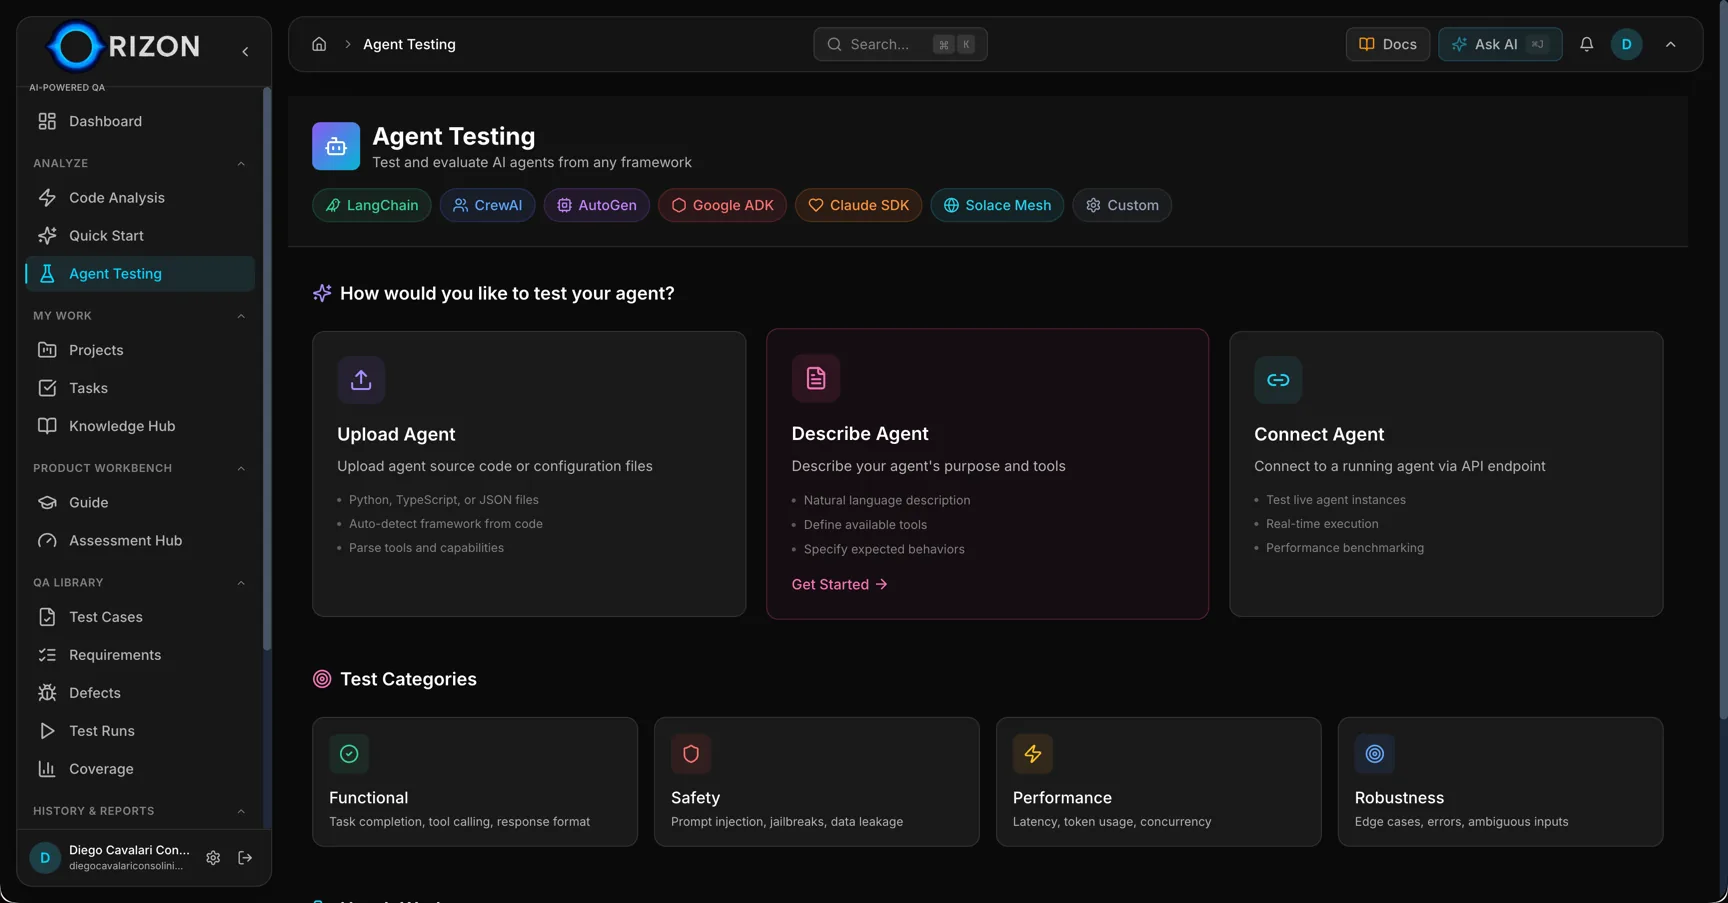
Task: Open the Agent Testing breadcrumb item
Action: click(x=409, y=44)
